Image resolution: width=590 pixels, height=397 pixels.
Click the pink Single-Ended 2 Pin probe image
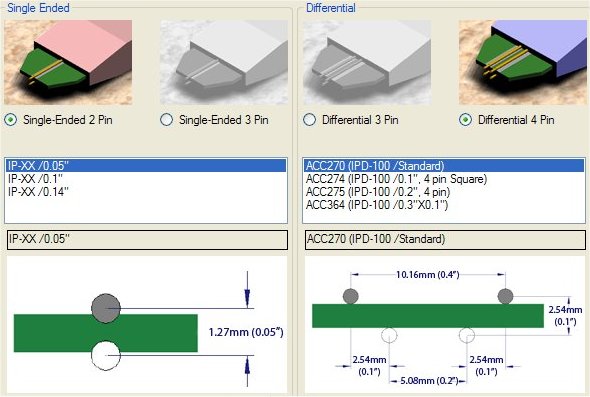coord(68,62)
